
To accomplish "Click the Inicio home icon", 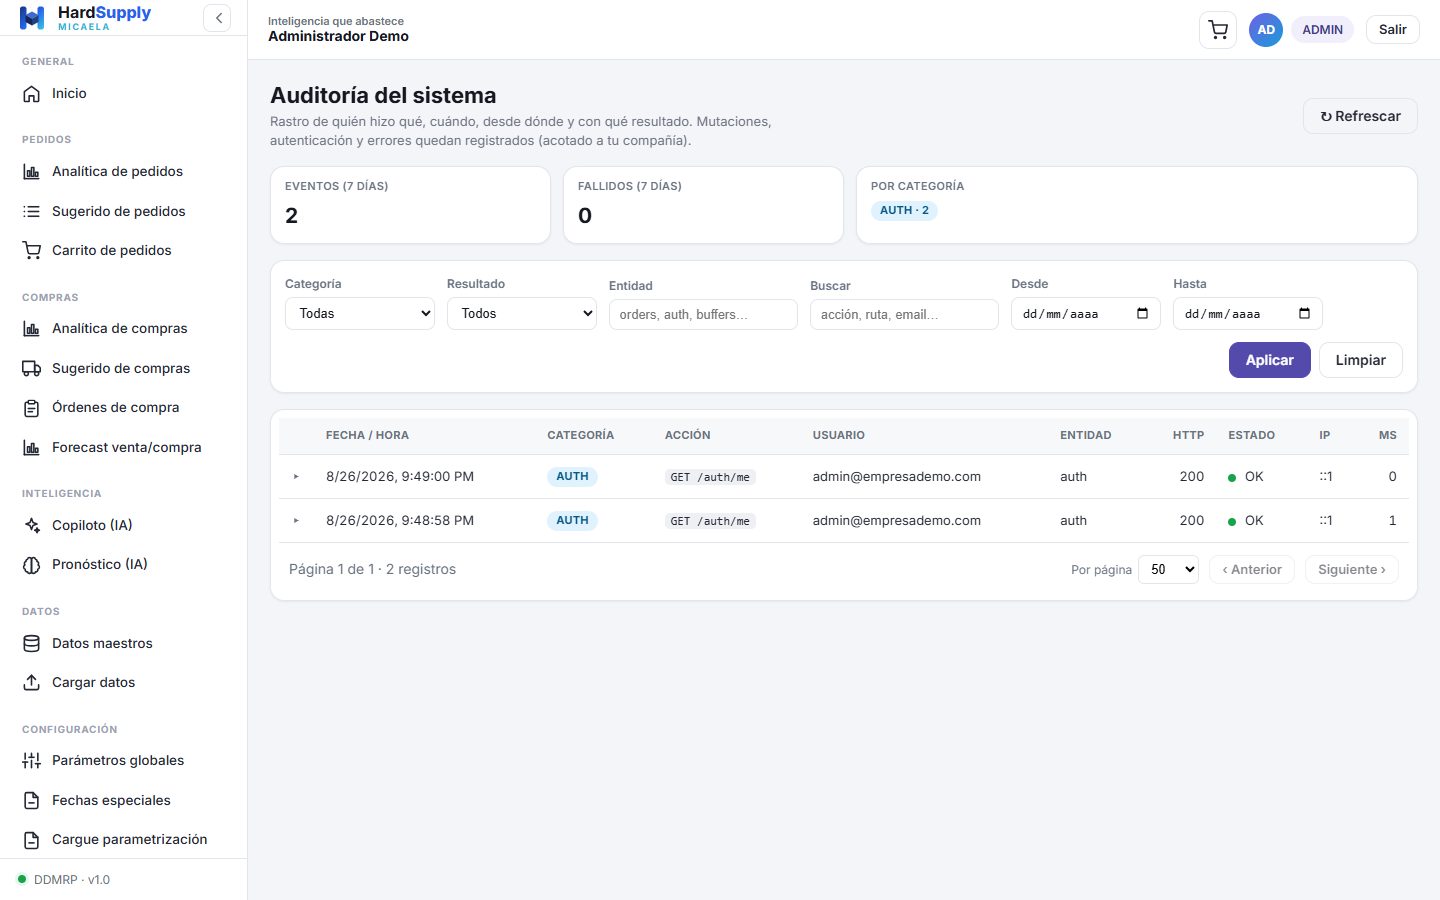I will (32, 93).
